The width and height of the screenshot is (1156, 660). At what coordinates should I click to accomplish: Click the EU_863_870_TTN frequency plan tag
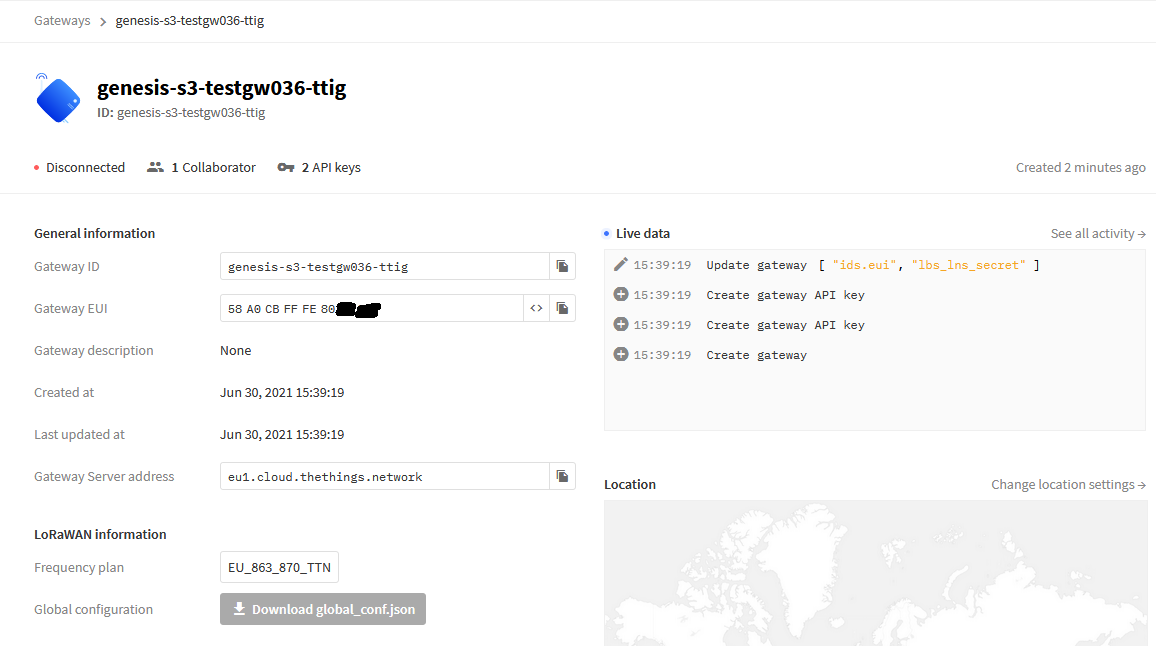(x=279, y=568)
